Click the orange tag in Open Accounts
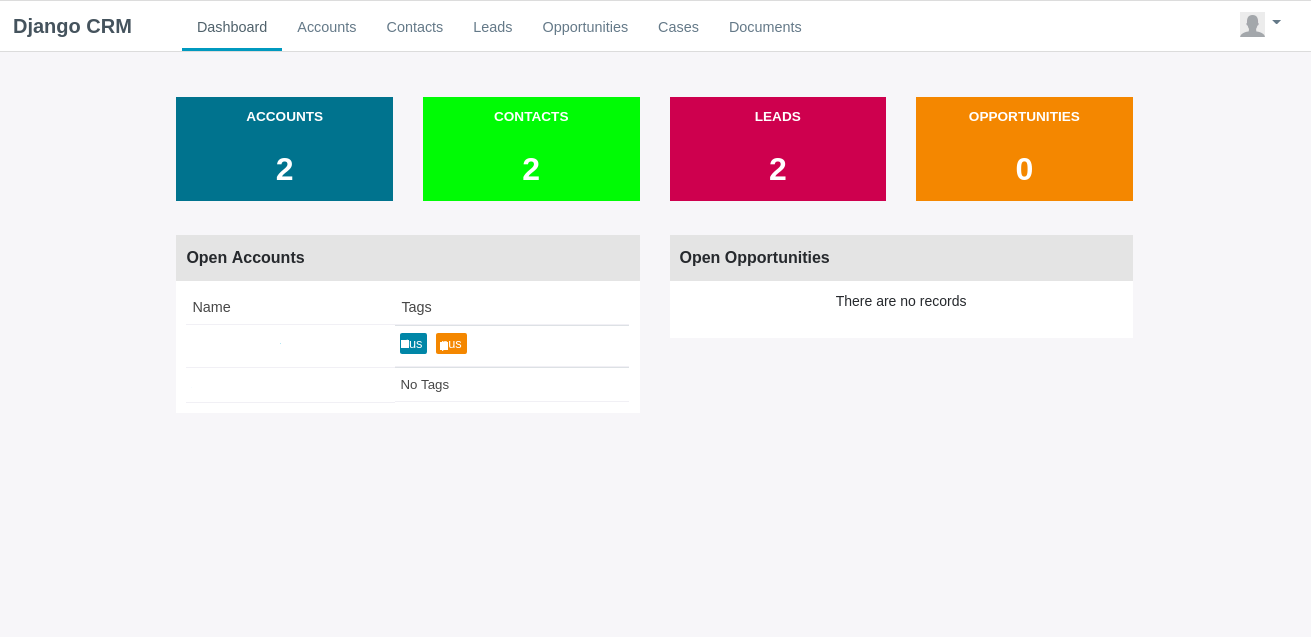 click(451, 344)
